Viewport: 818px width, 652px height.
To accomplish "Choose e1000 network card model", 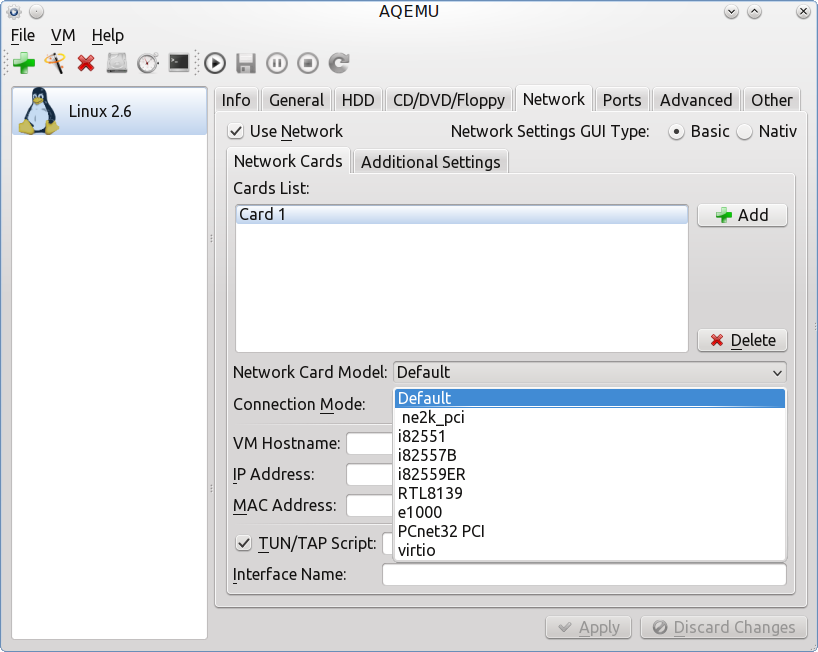I will pyautogui.click(x=590, y=512).
